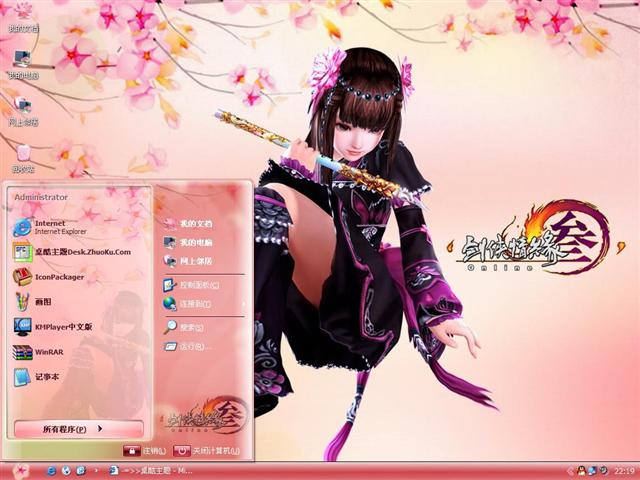Open WinRAR from Start menu
Screen dimensions: 640x480
coord(38,352)
